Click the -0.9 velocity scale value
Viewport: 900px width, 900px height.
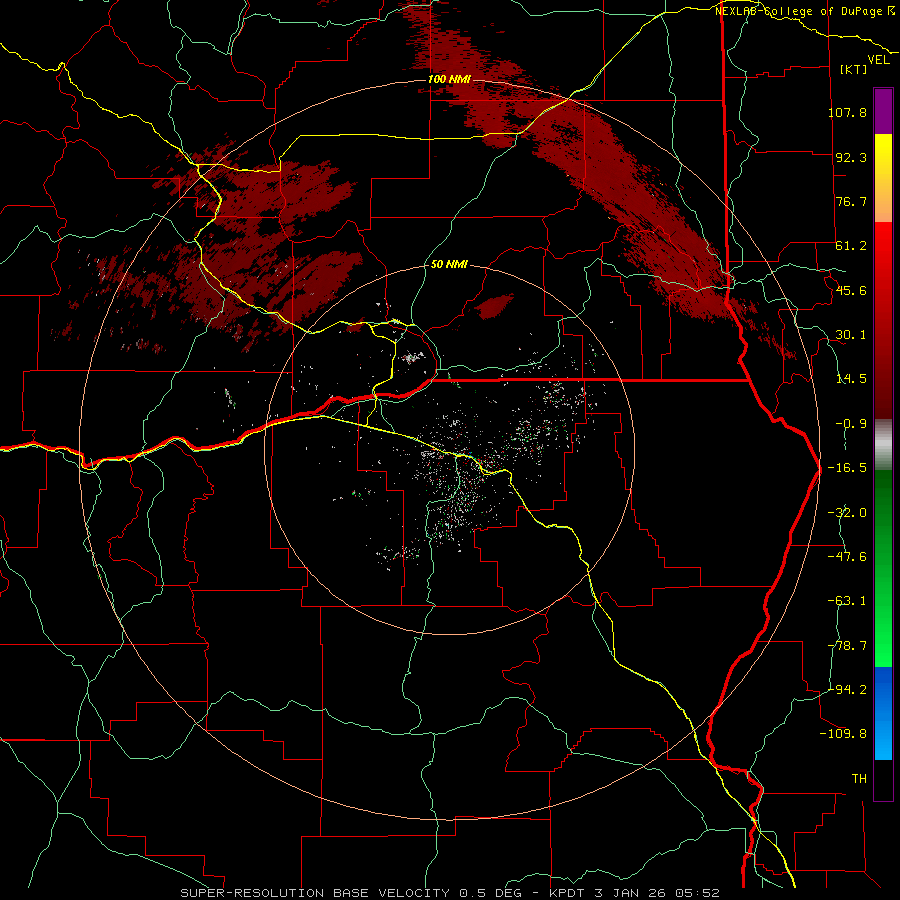(851, 424)
